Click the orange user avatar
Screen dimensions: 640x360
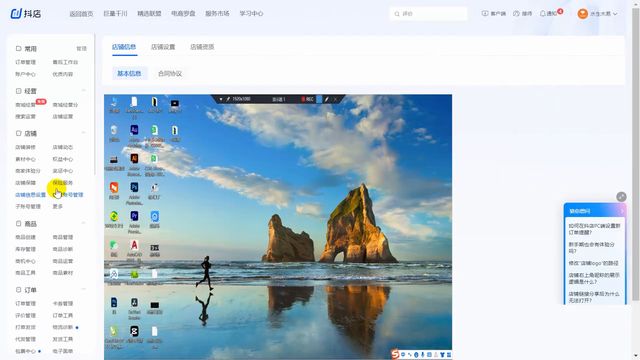(582, 13)
